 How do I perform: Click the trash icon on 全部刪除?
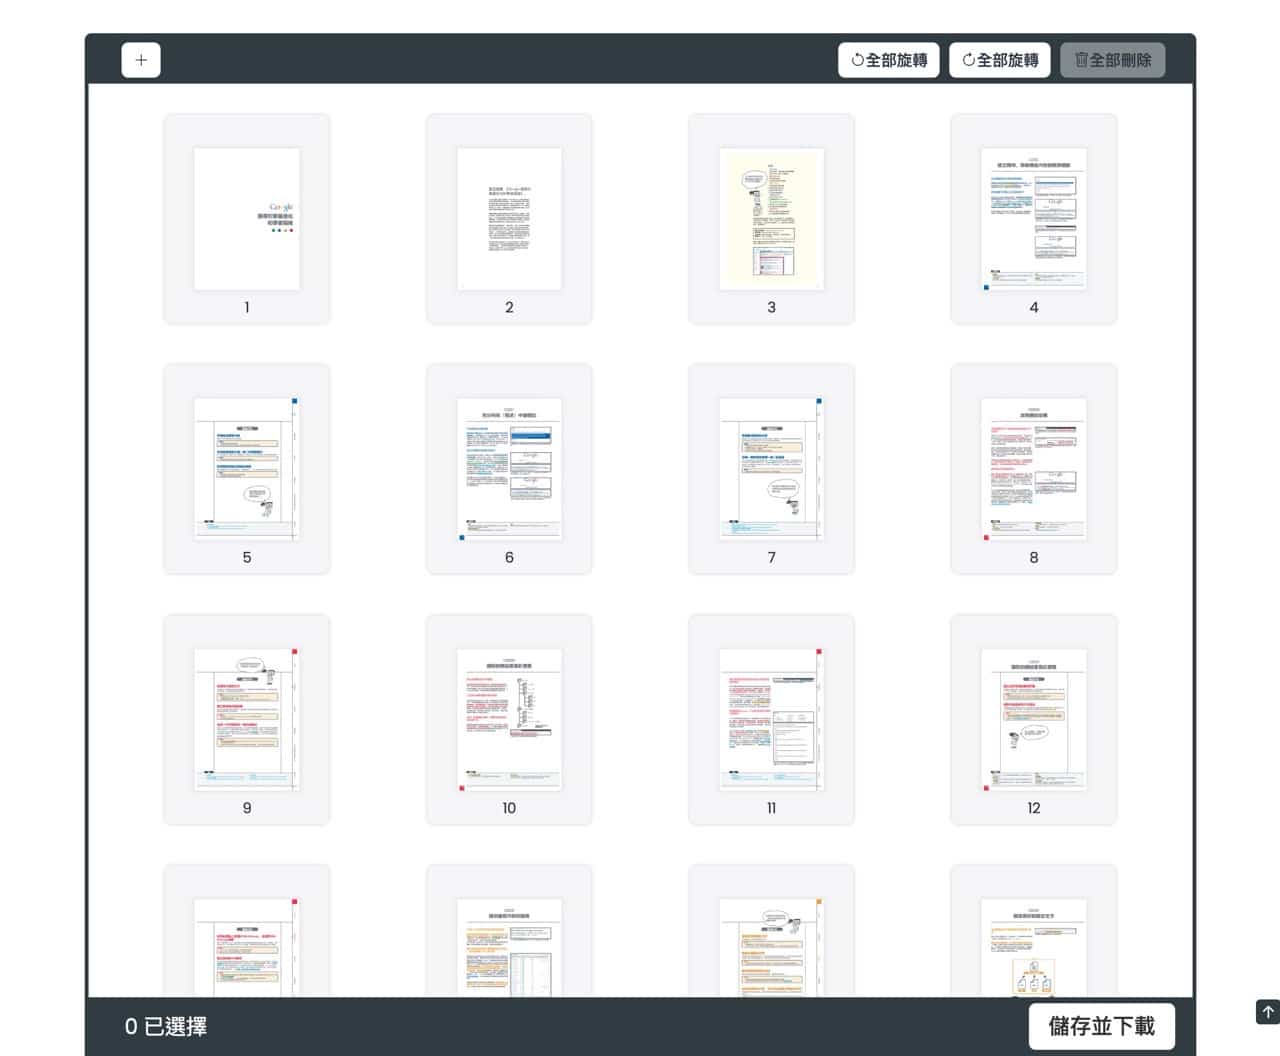tap(1080, 60)
